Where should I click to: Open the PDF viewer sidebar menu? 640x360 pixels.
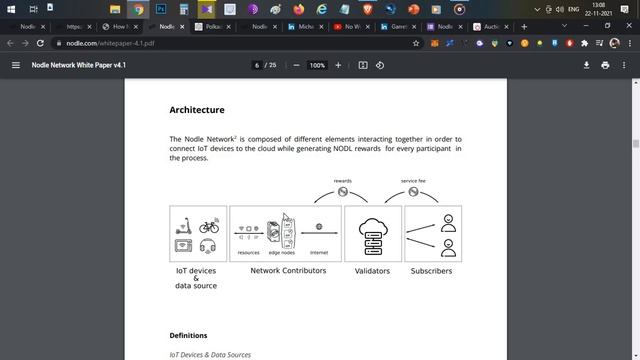click(x=16, y=65)
